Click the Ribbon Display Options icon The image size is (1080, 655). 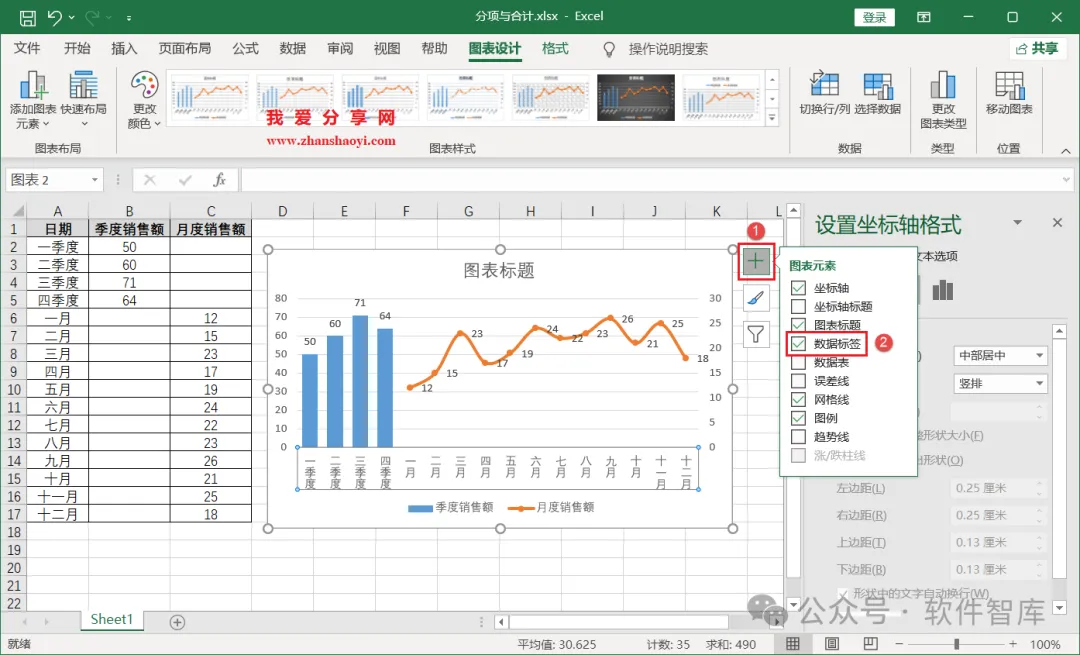924,17
